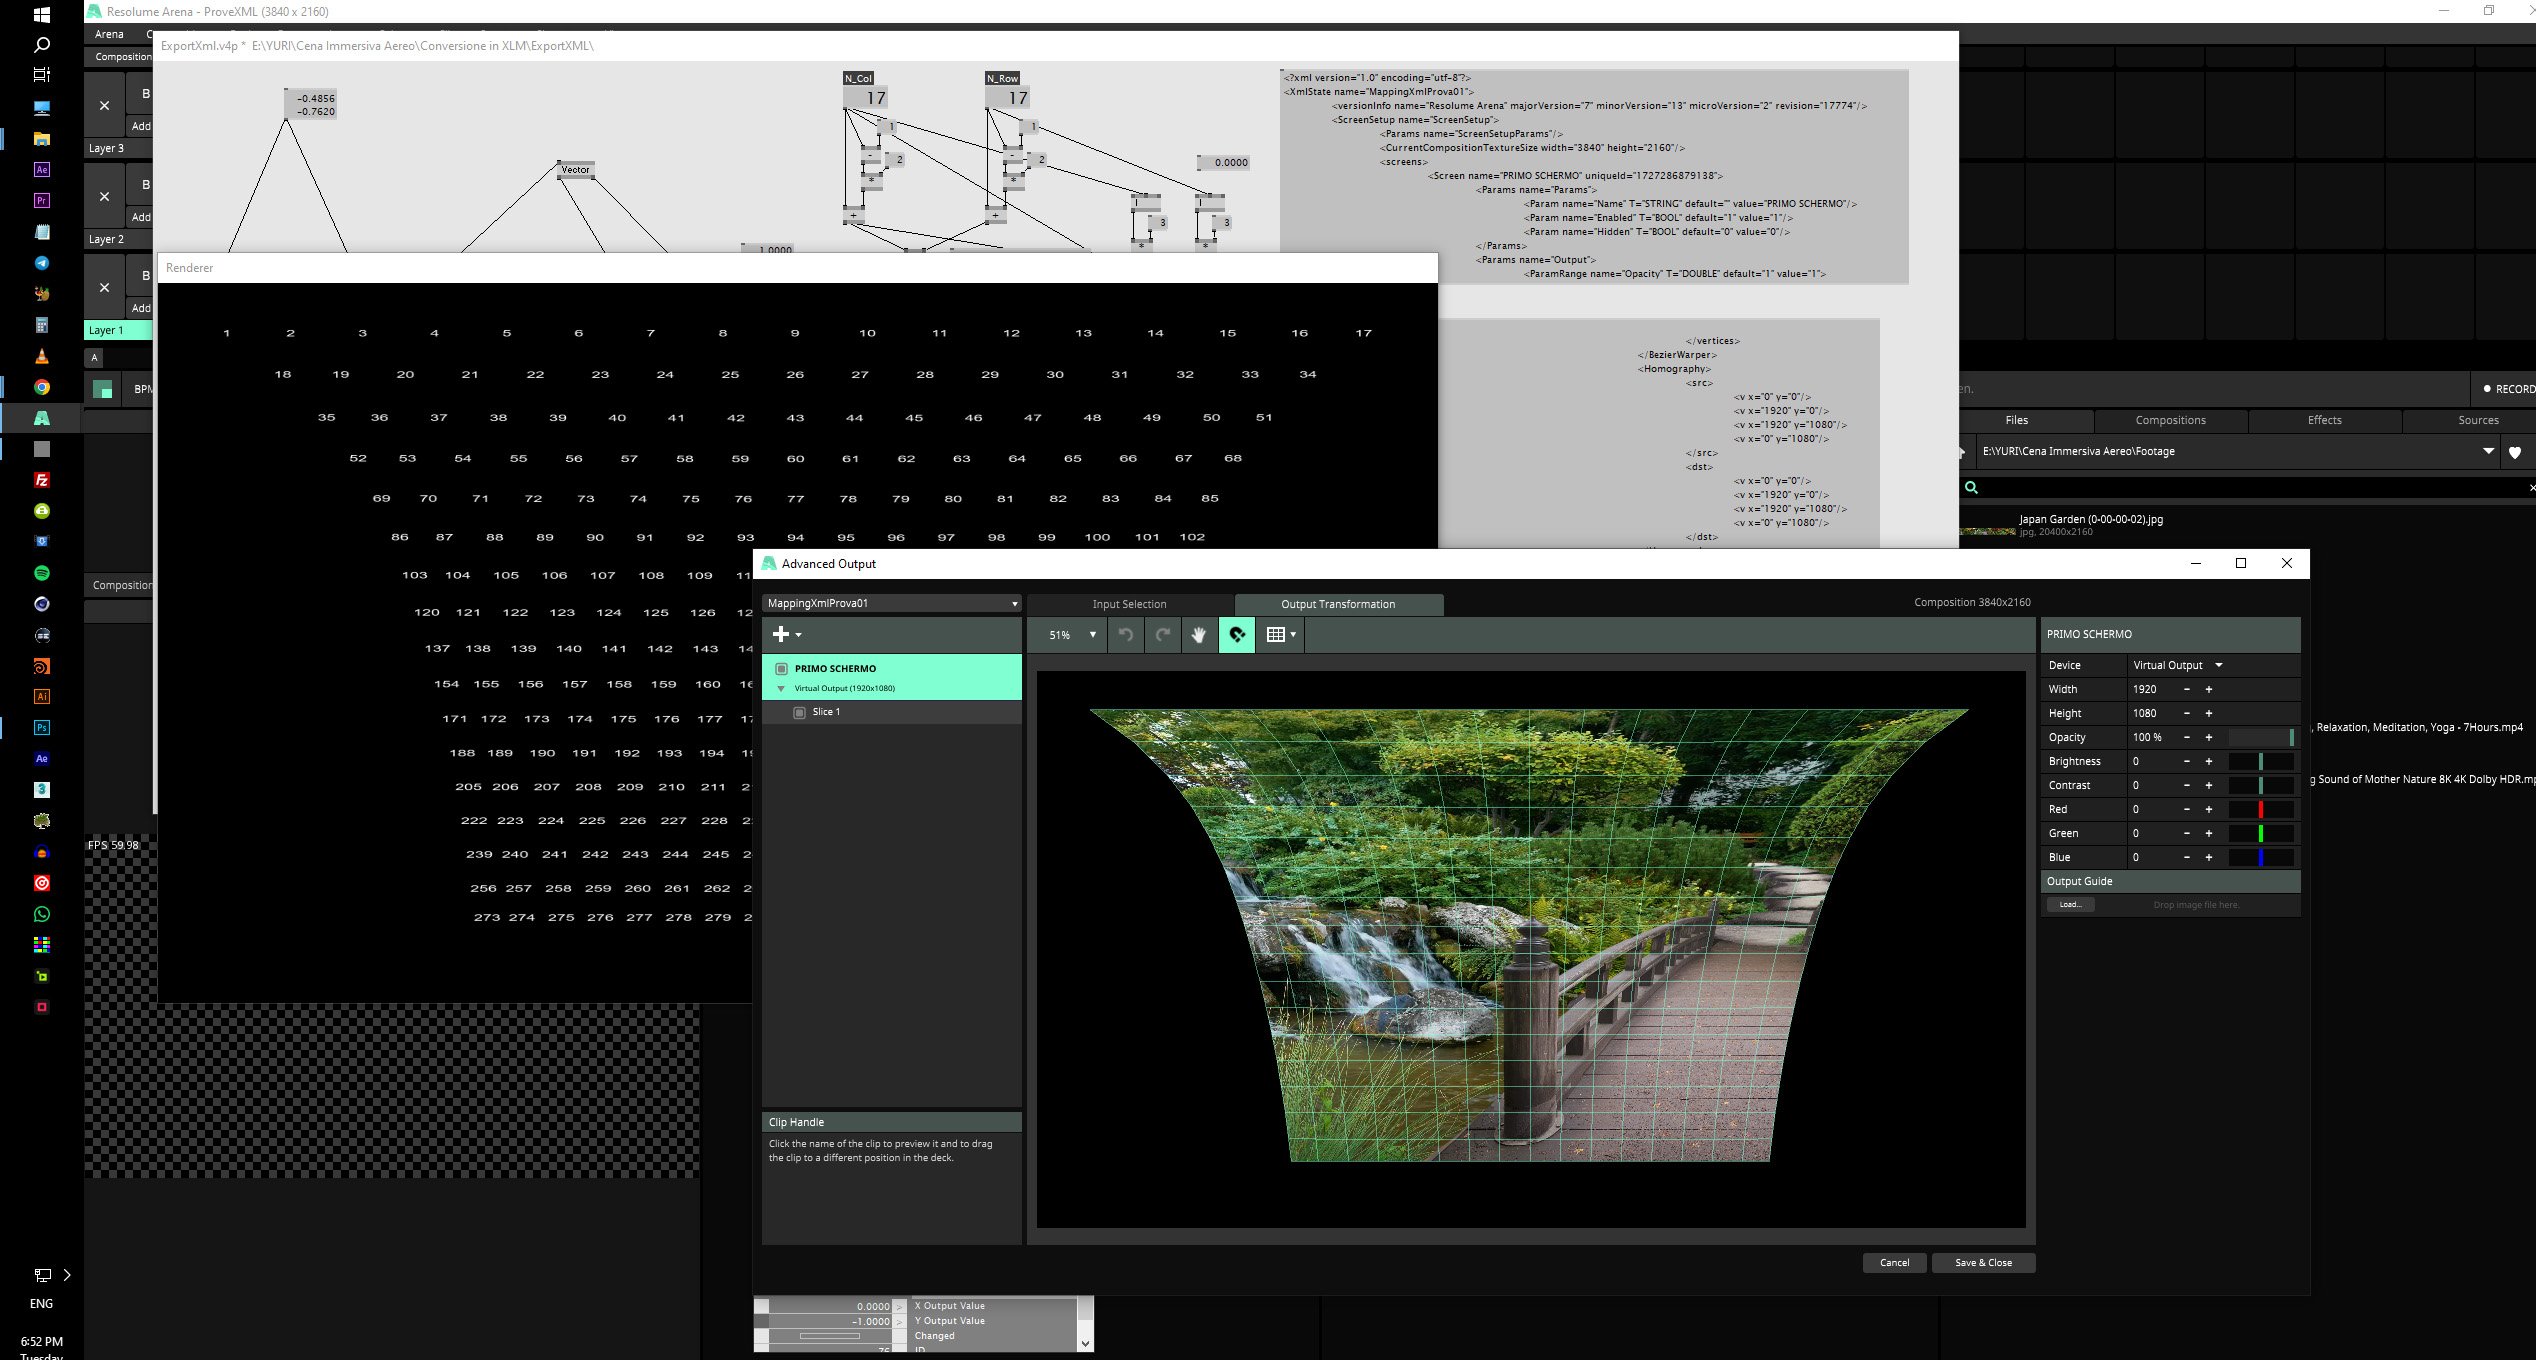Click the redo arrow icon
Image resolution: width=2536 pixels, height=1360 pixels.
pos(1162,635)
